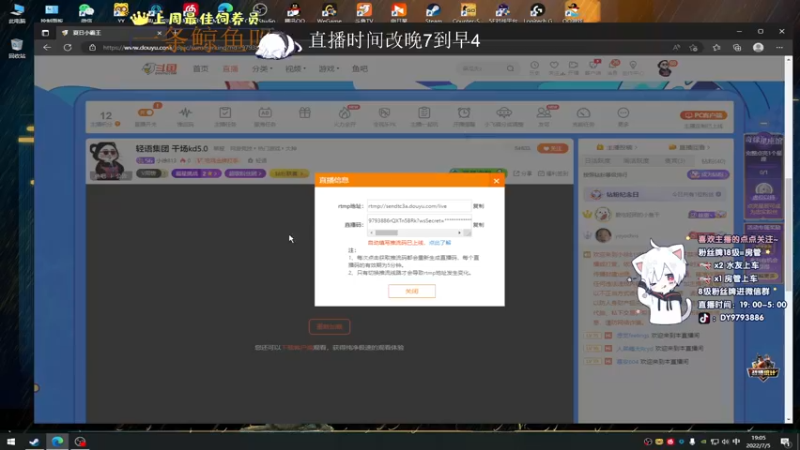Select the highlighted 直播 nav item
Screen dimensions: 800x450
(230, 69)
